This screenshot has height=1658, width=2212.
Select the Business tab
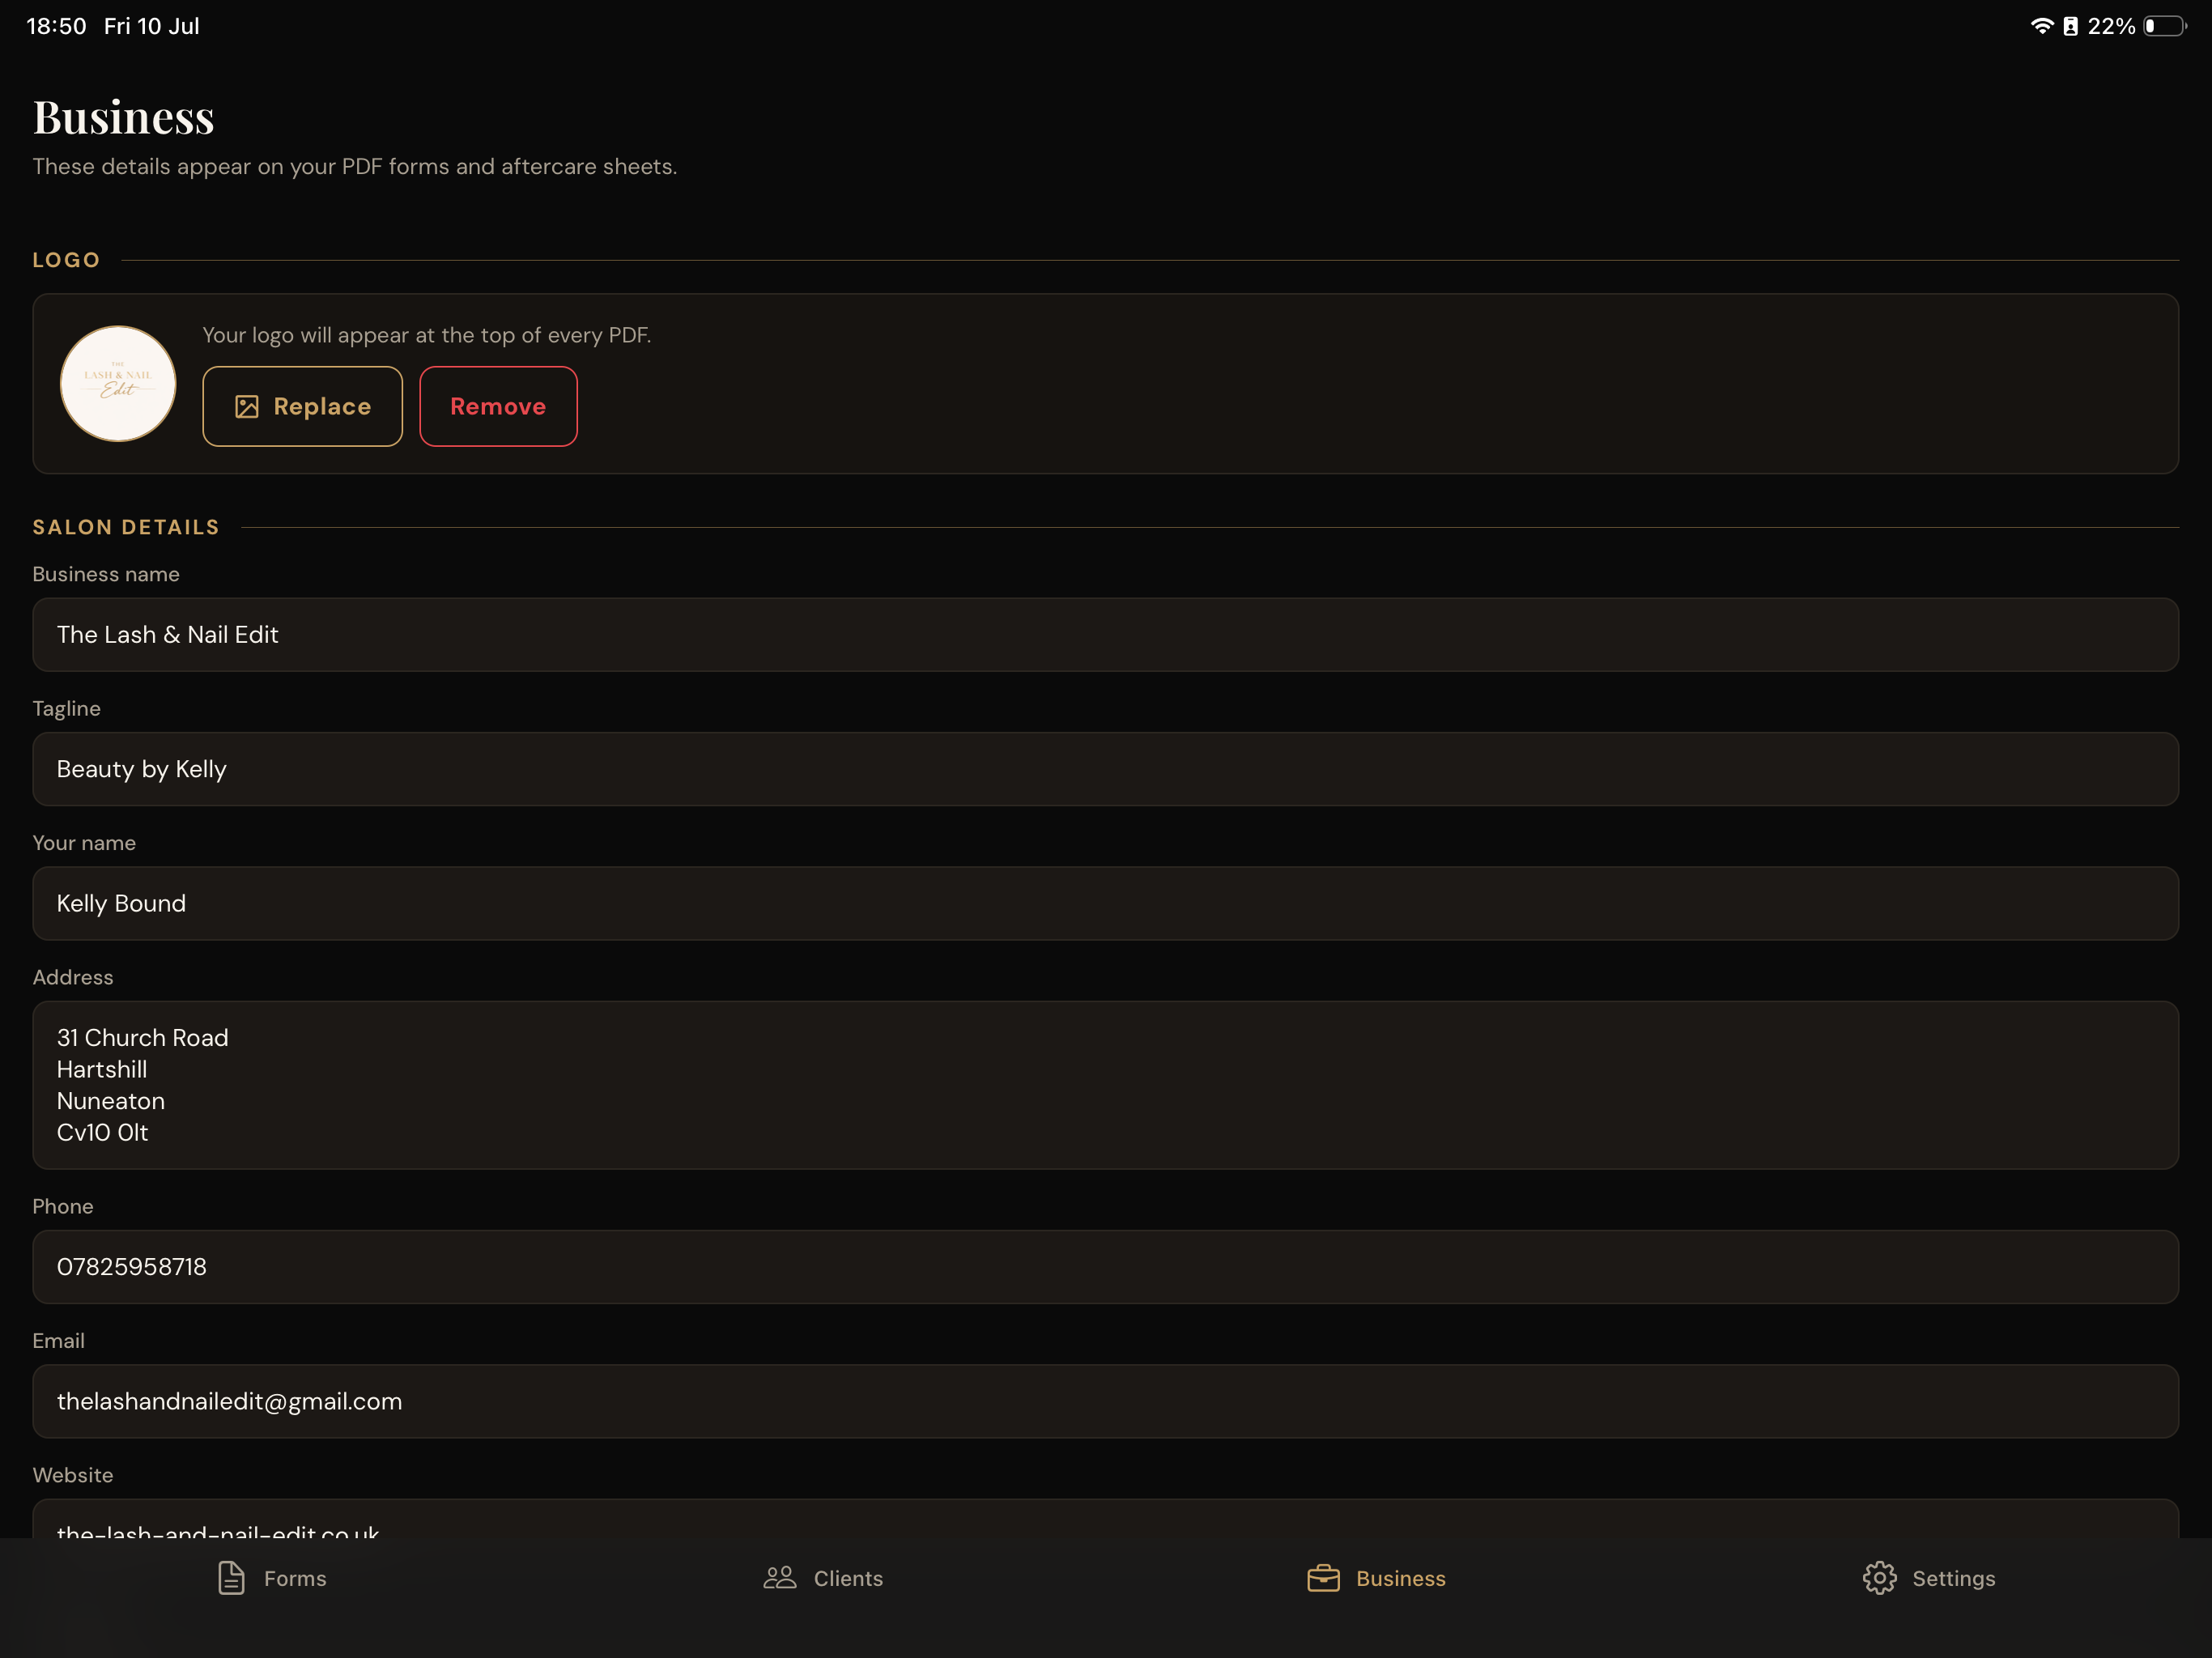(x=1376, y=1578)
